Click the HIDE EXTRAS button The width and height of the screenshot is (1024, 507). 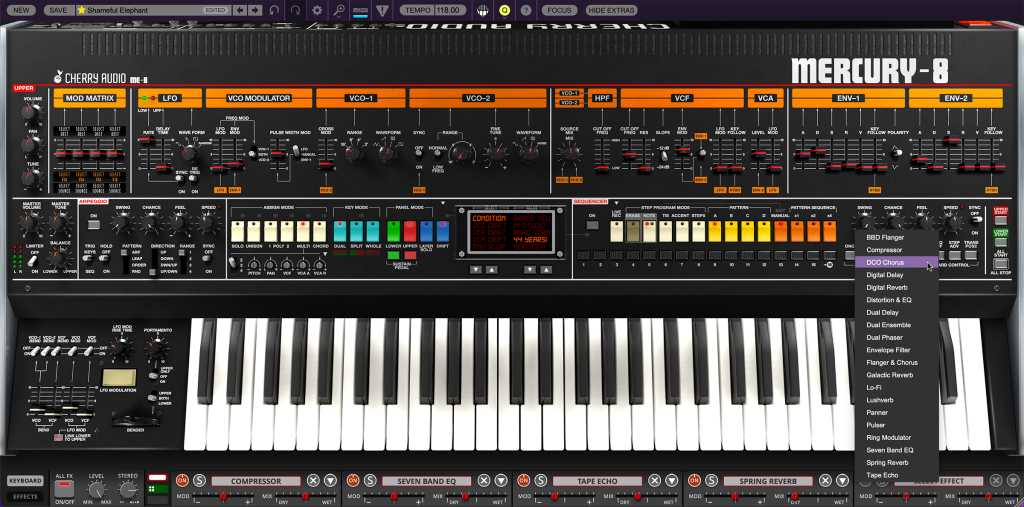611,10
